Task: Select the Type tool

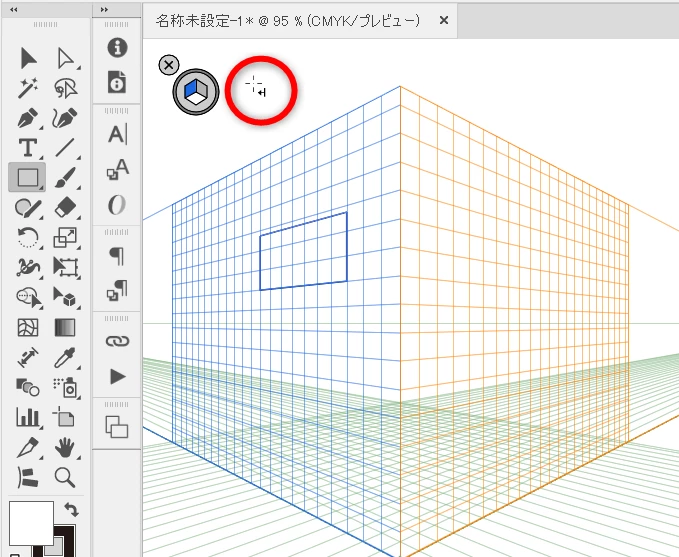Action: (x=28, y=147)
